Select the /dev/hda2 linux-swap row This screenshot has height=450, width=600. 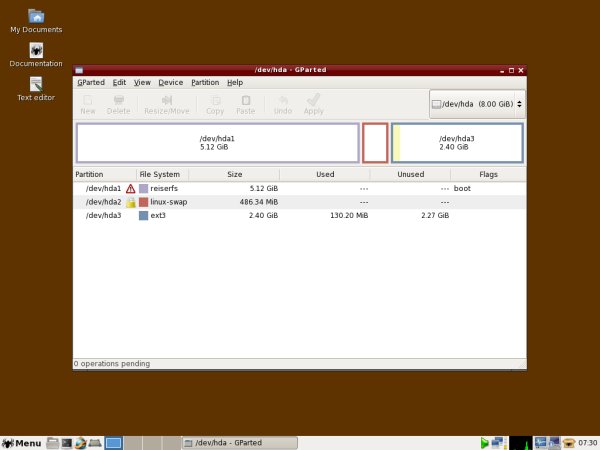[x=300, y=201]
